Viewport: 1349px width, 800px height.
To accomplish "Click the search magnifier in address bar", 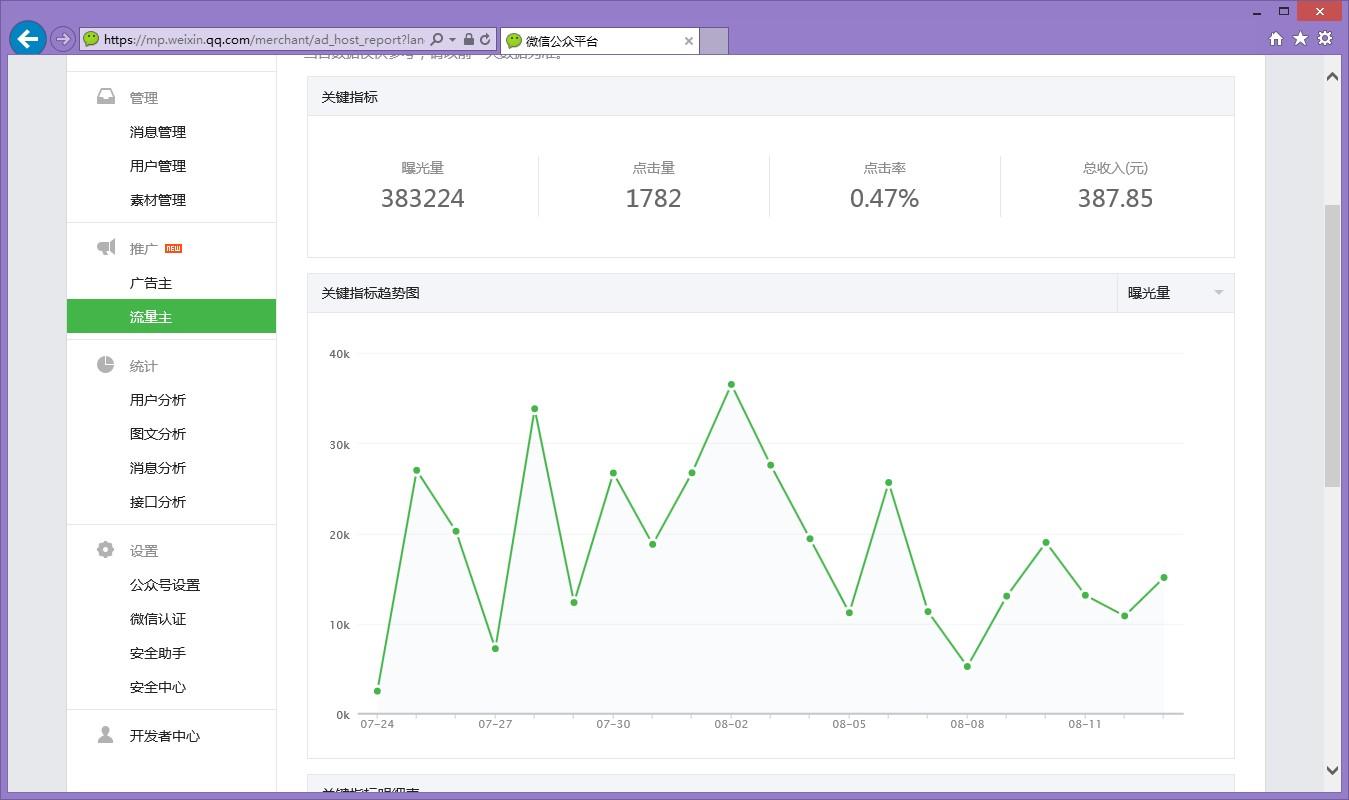I will tap(436, 40).
